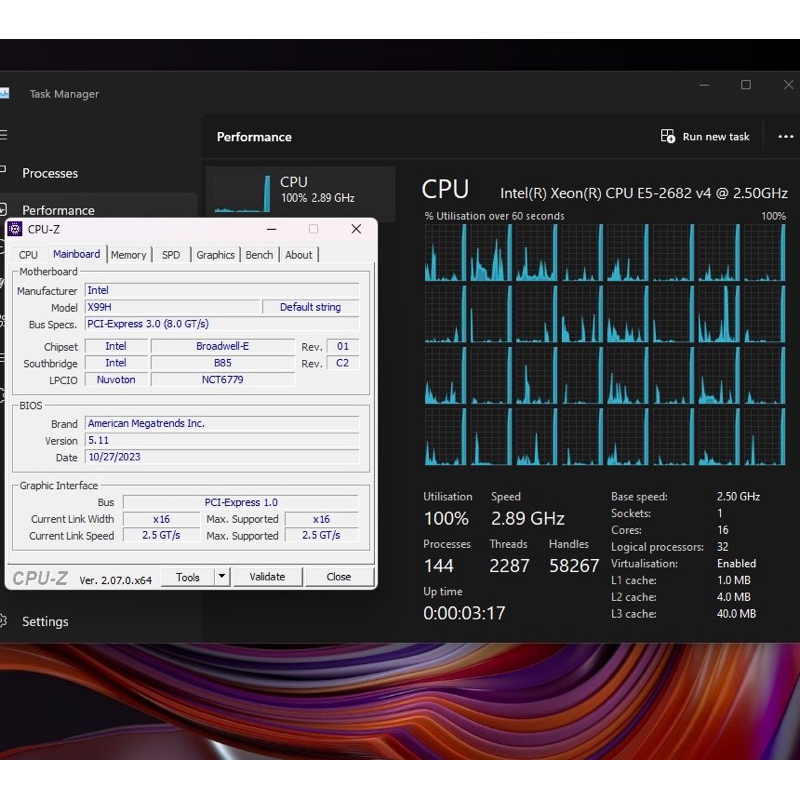Click the Virtualisation Enabled value

point(736,563)
